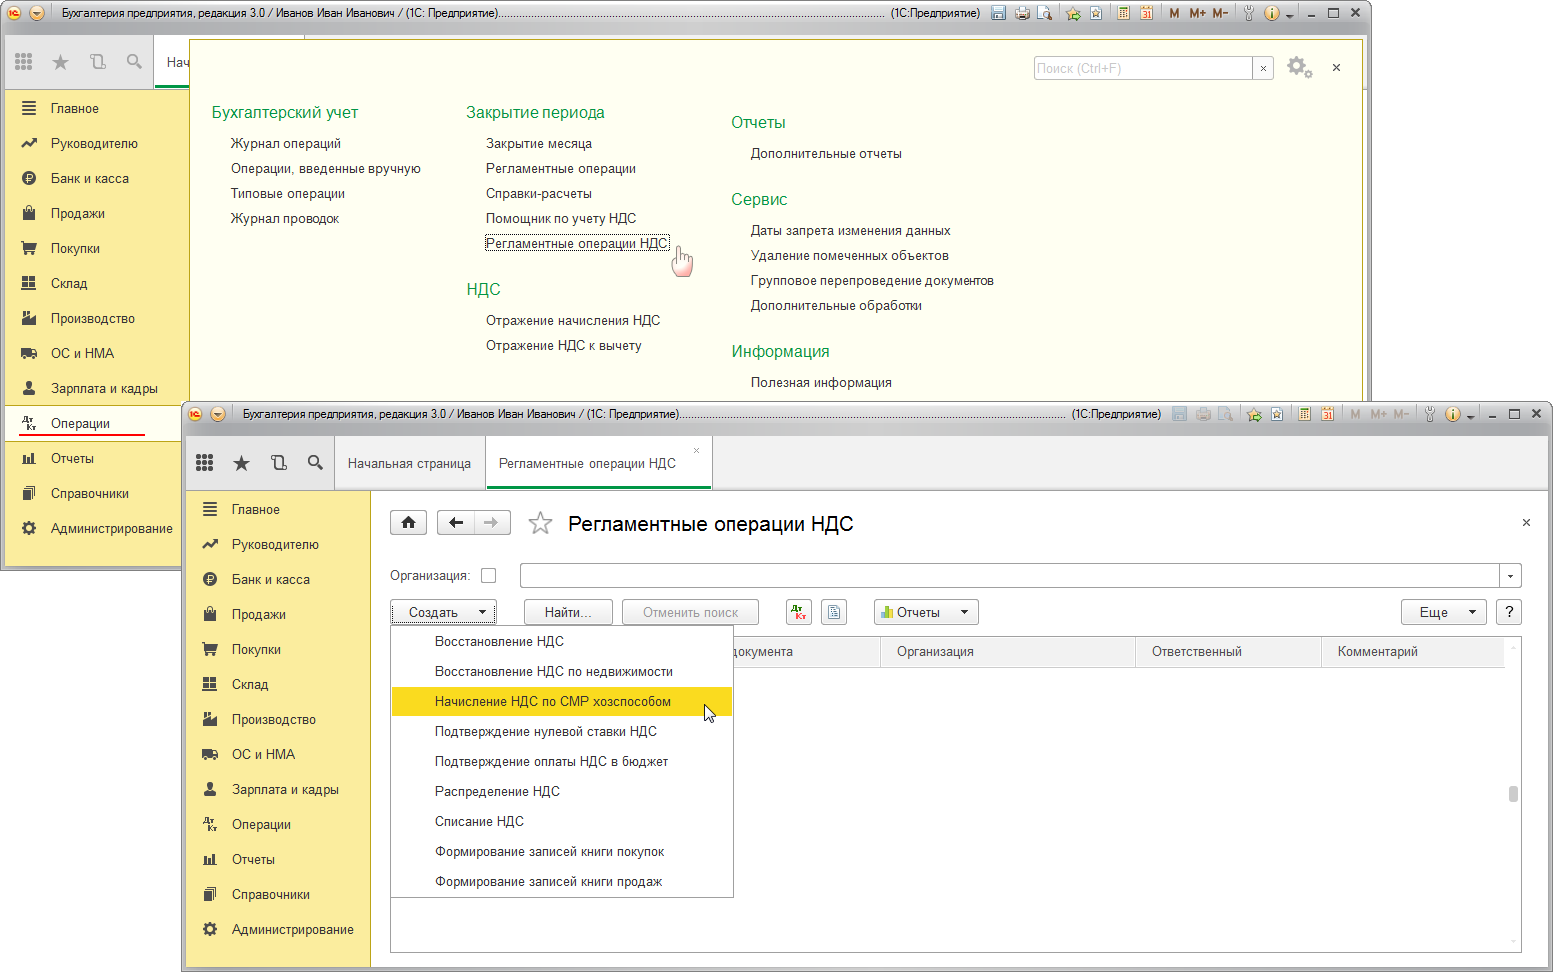Sort by Ответственный column header
This screenshot has height=973, width=1559.
1228,652
